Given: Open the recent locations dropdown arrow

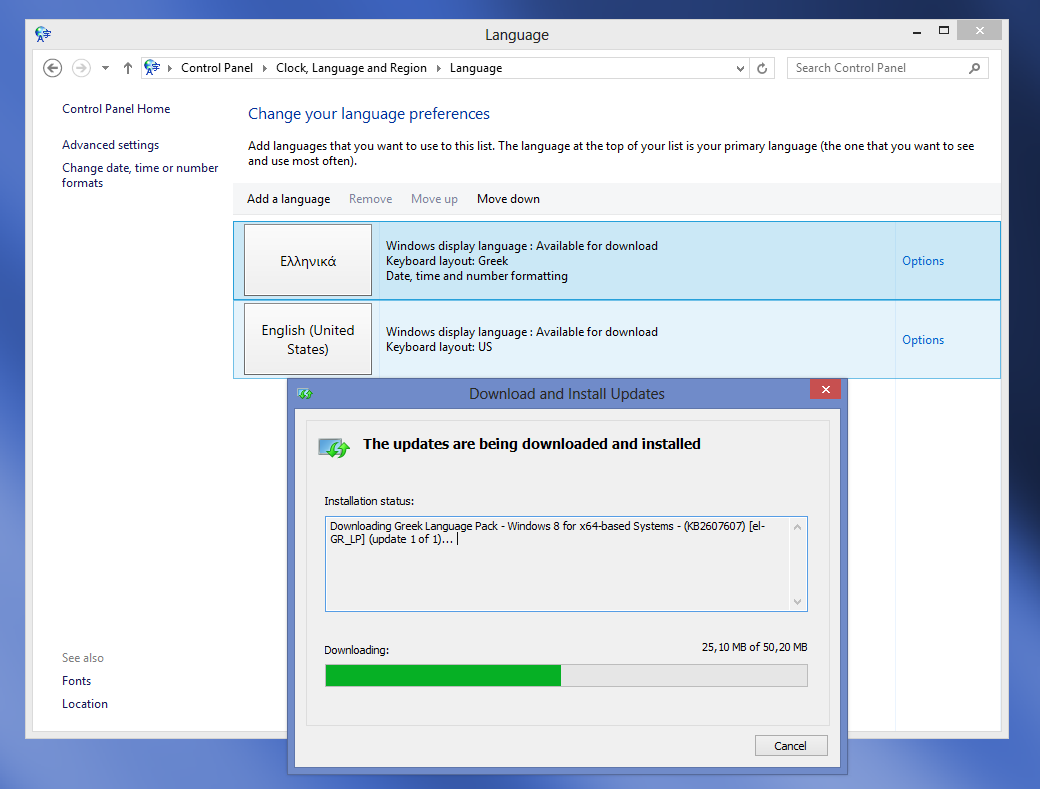Looking at the screenshot, I should tap(105, 68).
